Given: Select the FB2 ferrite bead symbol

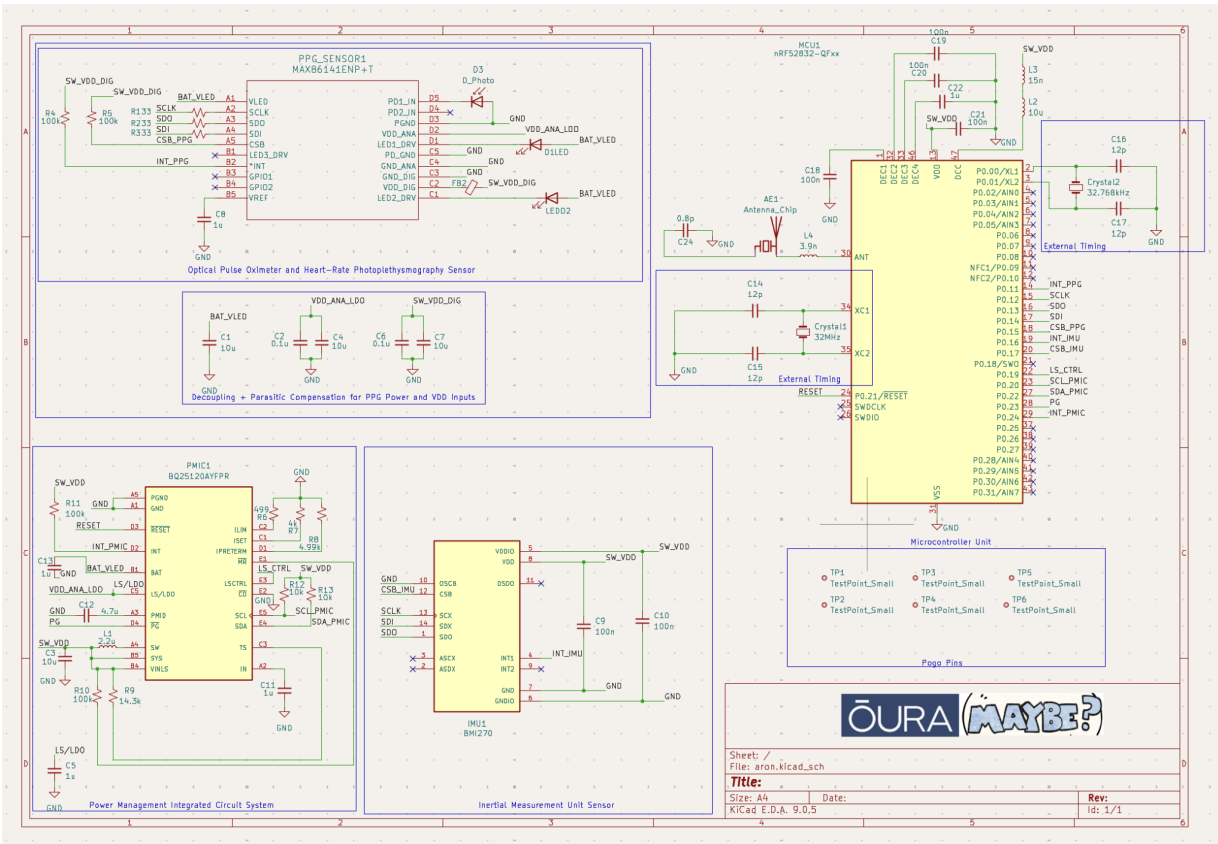Looking at the screenshot, I should (x=472, y=186).
